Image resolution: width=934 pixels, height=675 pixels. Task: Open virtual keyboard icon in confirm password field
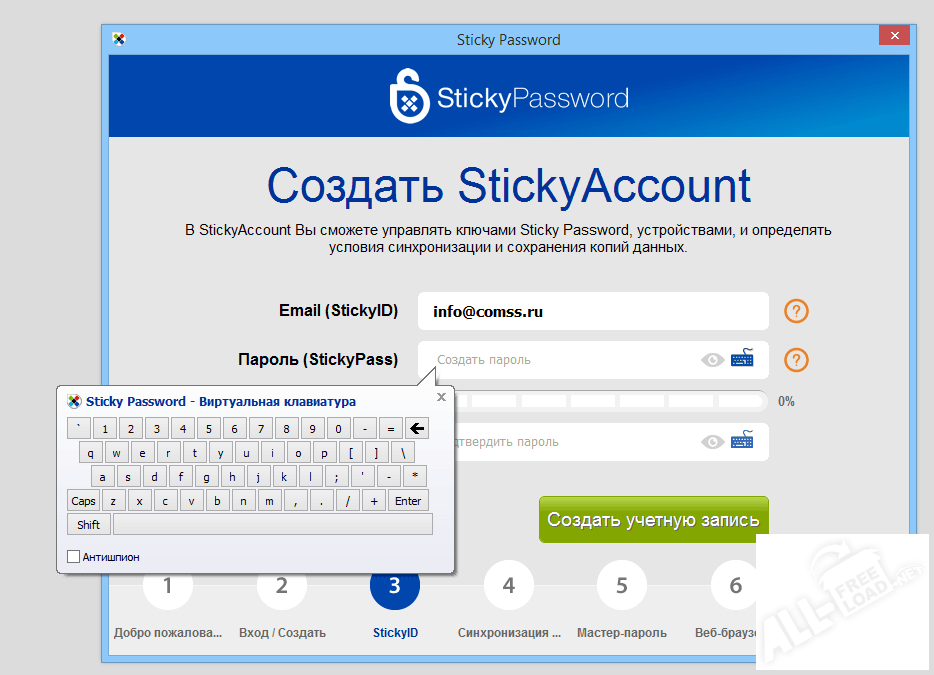742,441
